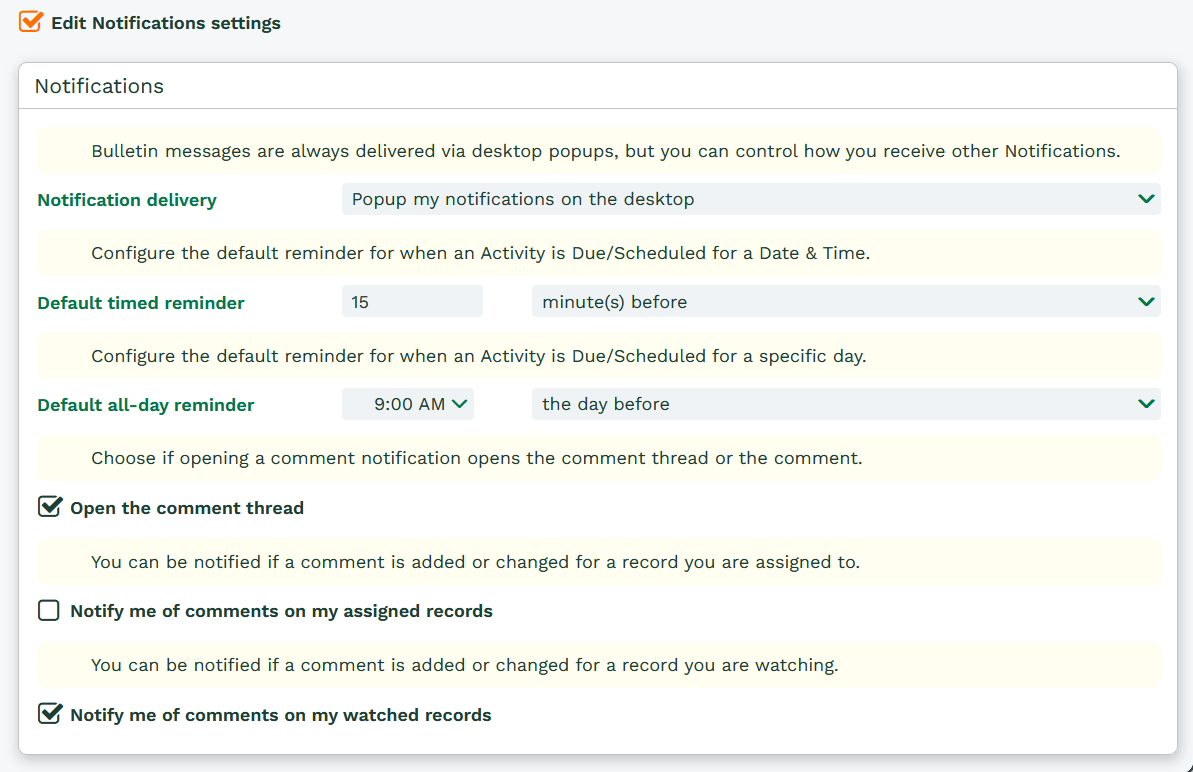
Task: Click the Notification delivery field label
Action: click(x=127, y=200)
